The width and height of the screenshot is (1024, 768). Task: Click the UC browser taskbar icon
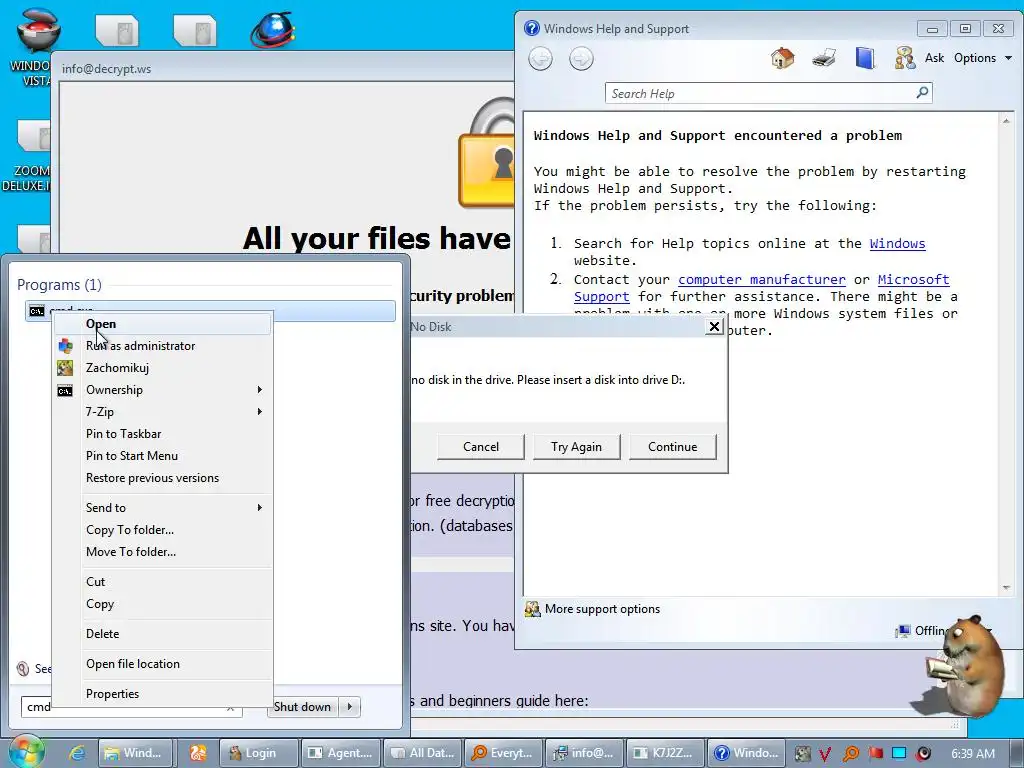(198, 753)
